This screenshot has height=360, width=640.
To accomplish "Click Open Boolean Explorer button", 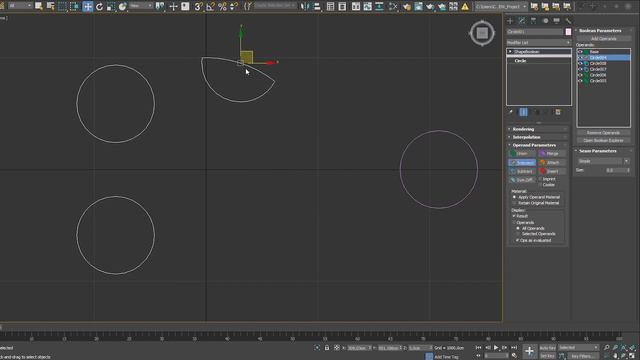I will click(x=603, y=140).
